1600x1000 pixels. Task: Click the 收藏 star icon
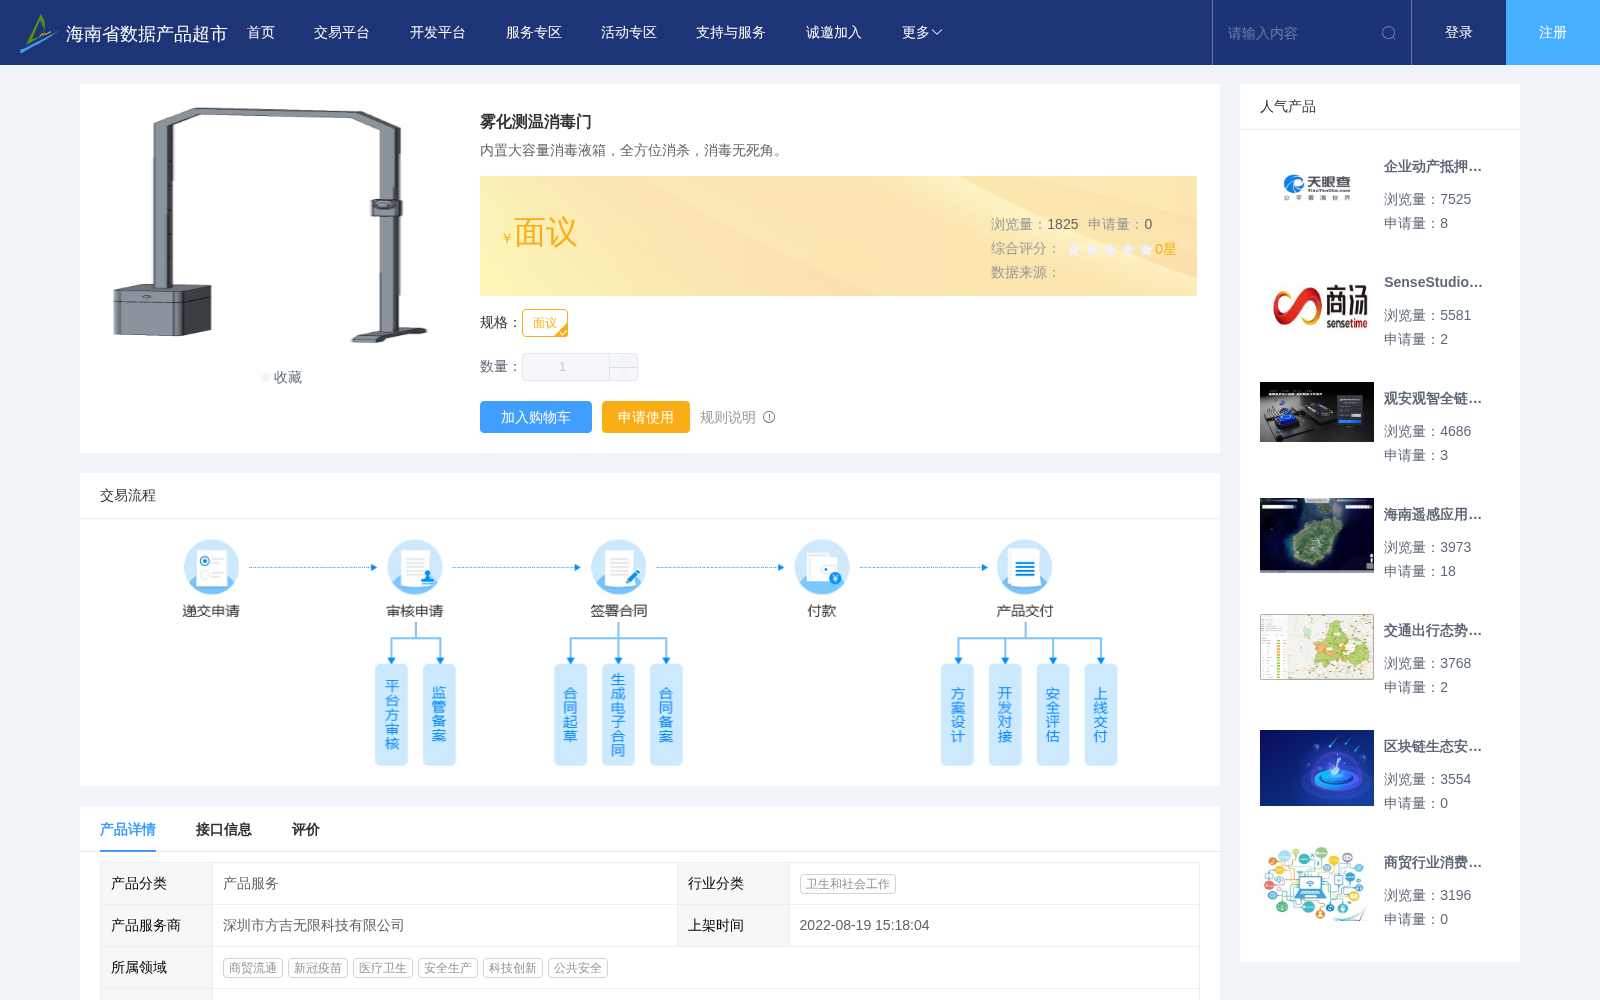point(266,377)
